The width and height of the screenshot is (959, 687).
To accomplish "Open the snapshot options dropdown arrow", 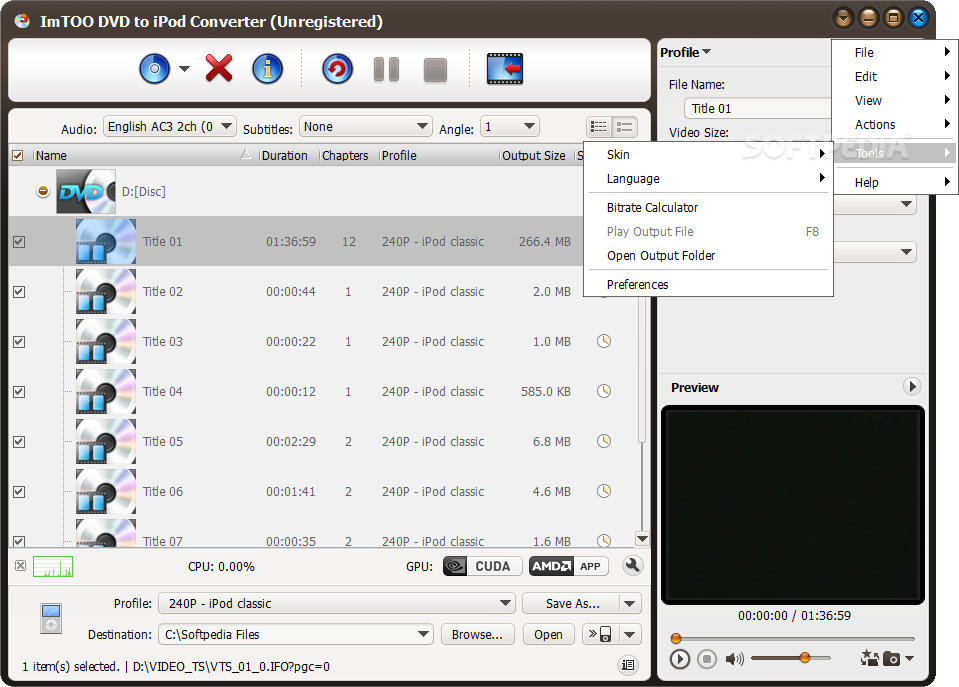I will click(x=909, y=659).
